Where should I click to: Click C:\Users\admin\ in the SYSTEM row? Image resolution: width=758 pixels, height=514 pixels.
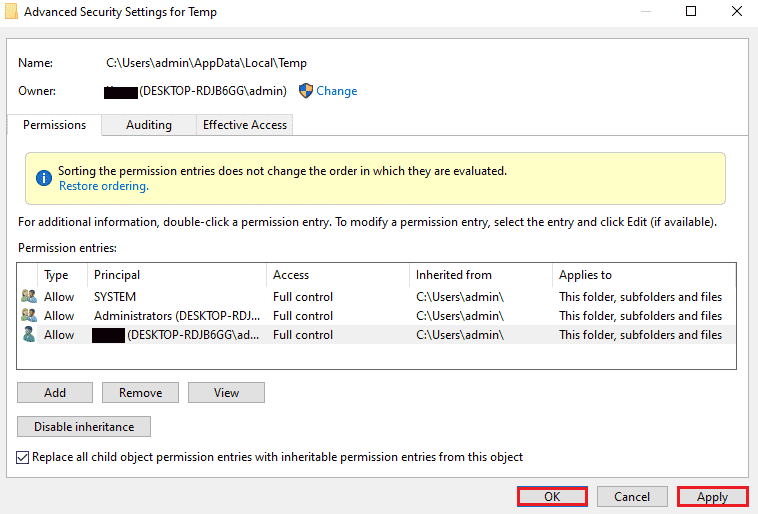point(460,296)
